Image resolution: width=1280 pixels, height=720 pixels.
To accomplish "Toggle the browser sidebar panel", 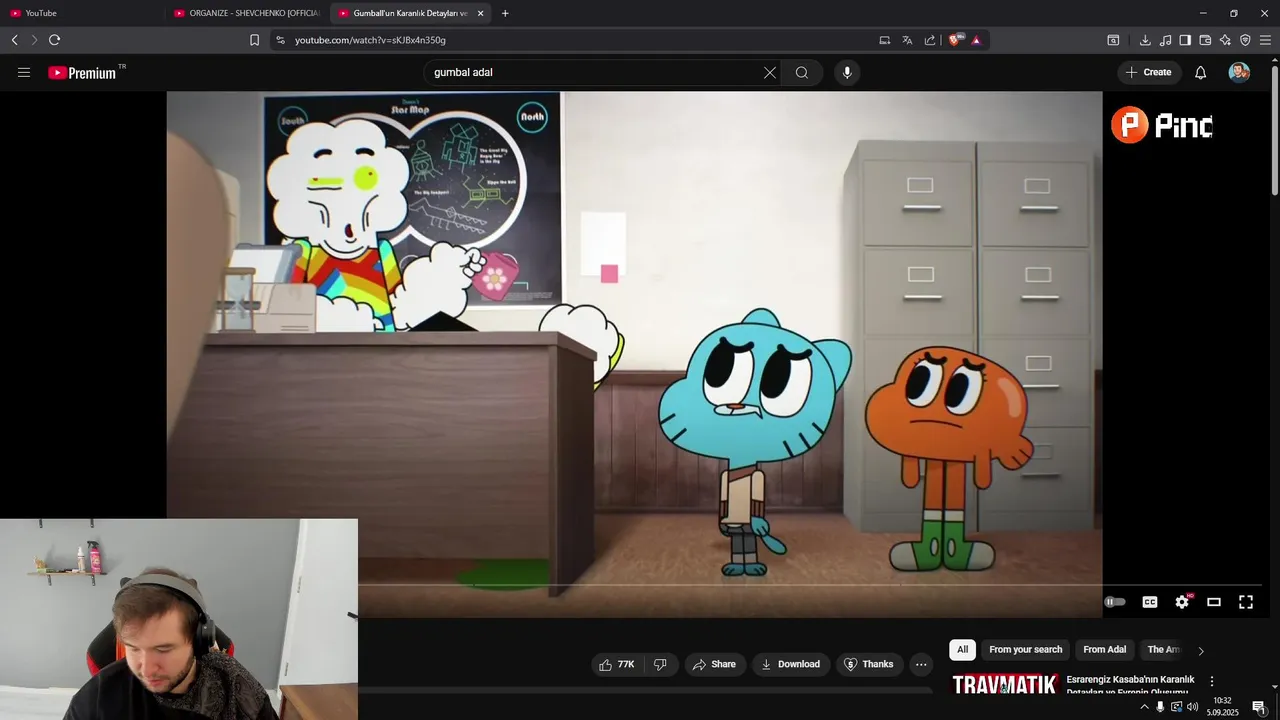I will (x=1185, y=40).
